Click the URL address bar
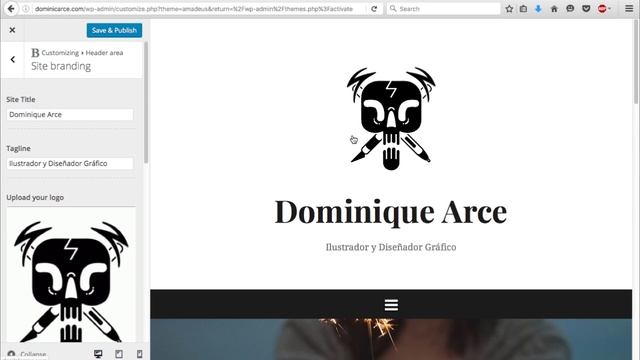The height and width of the screenshot is (360, 640). (x=194, y=9)
